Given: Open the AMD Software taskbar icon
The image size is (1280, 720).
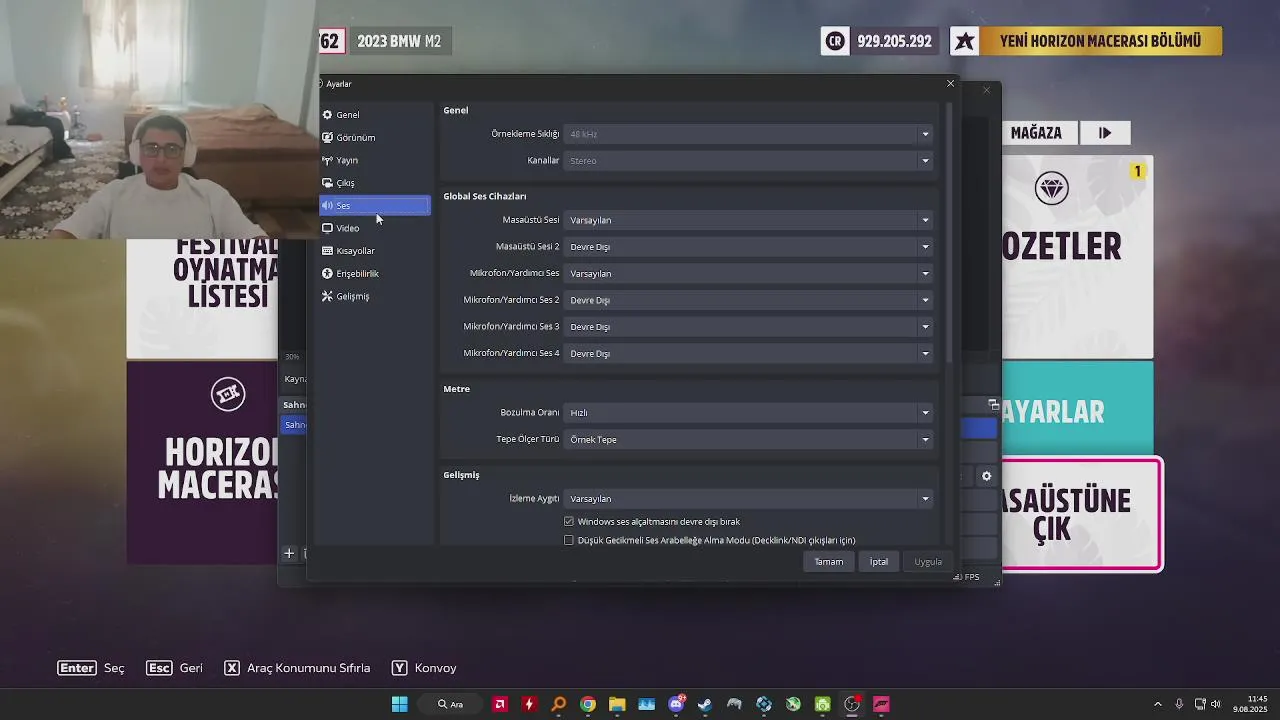Looking at the screenshot, I should point(500,704).
